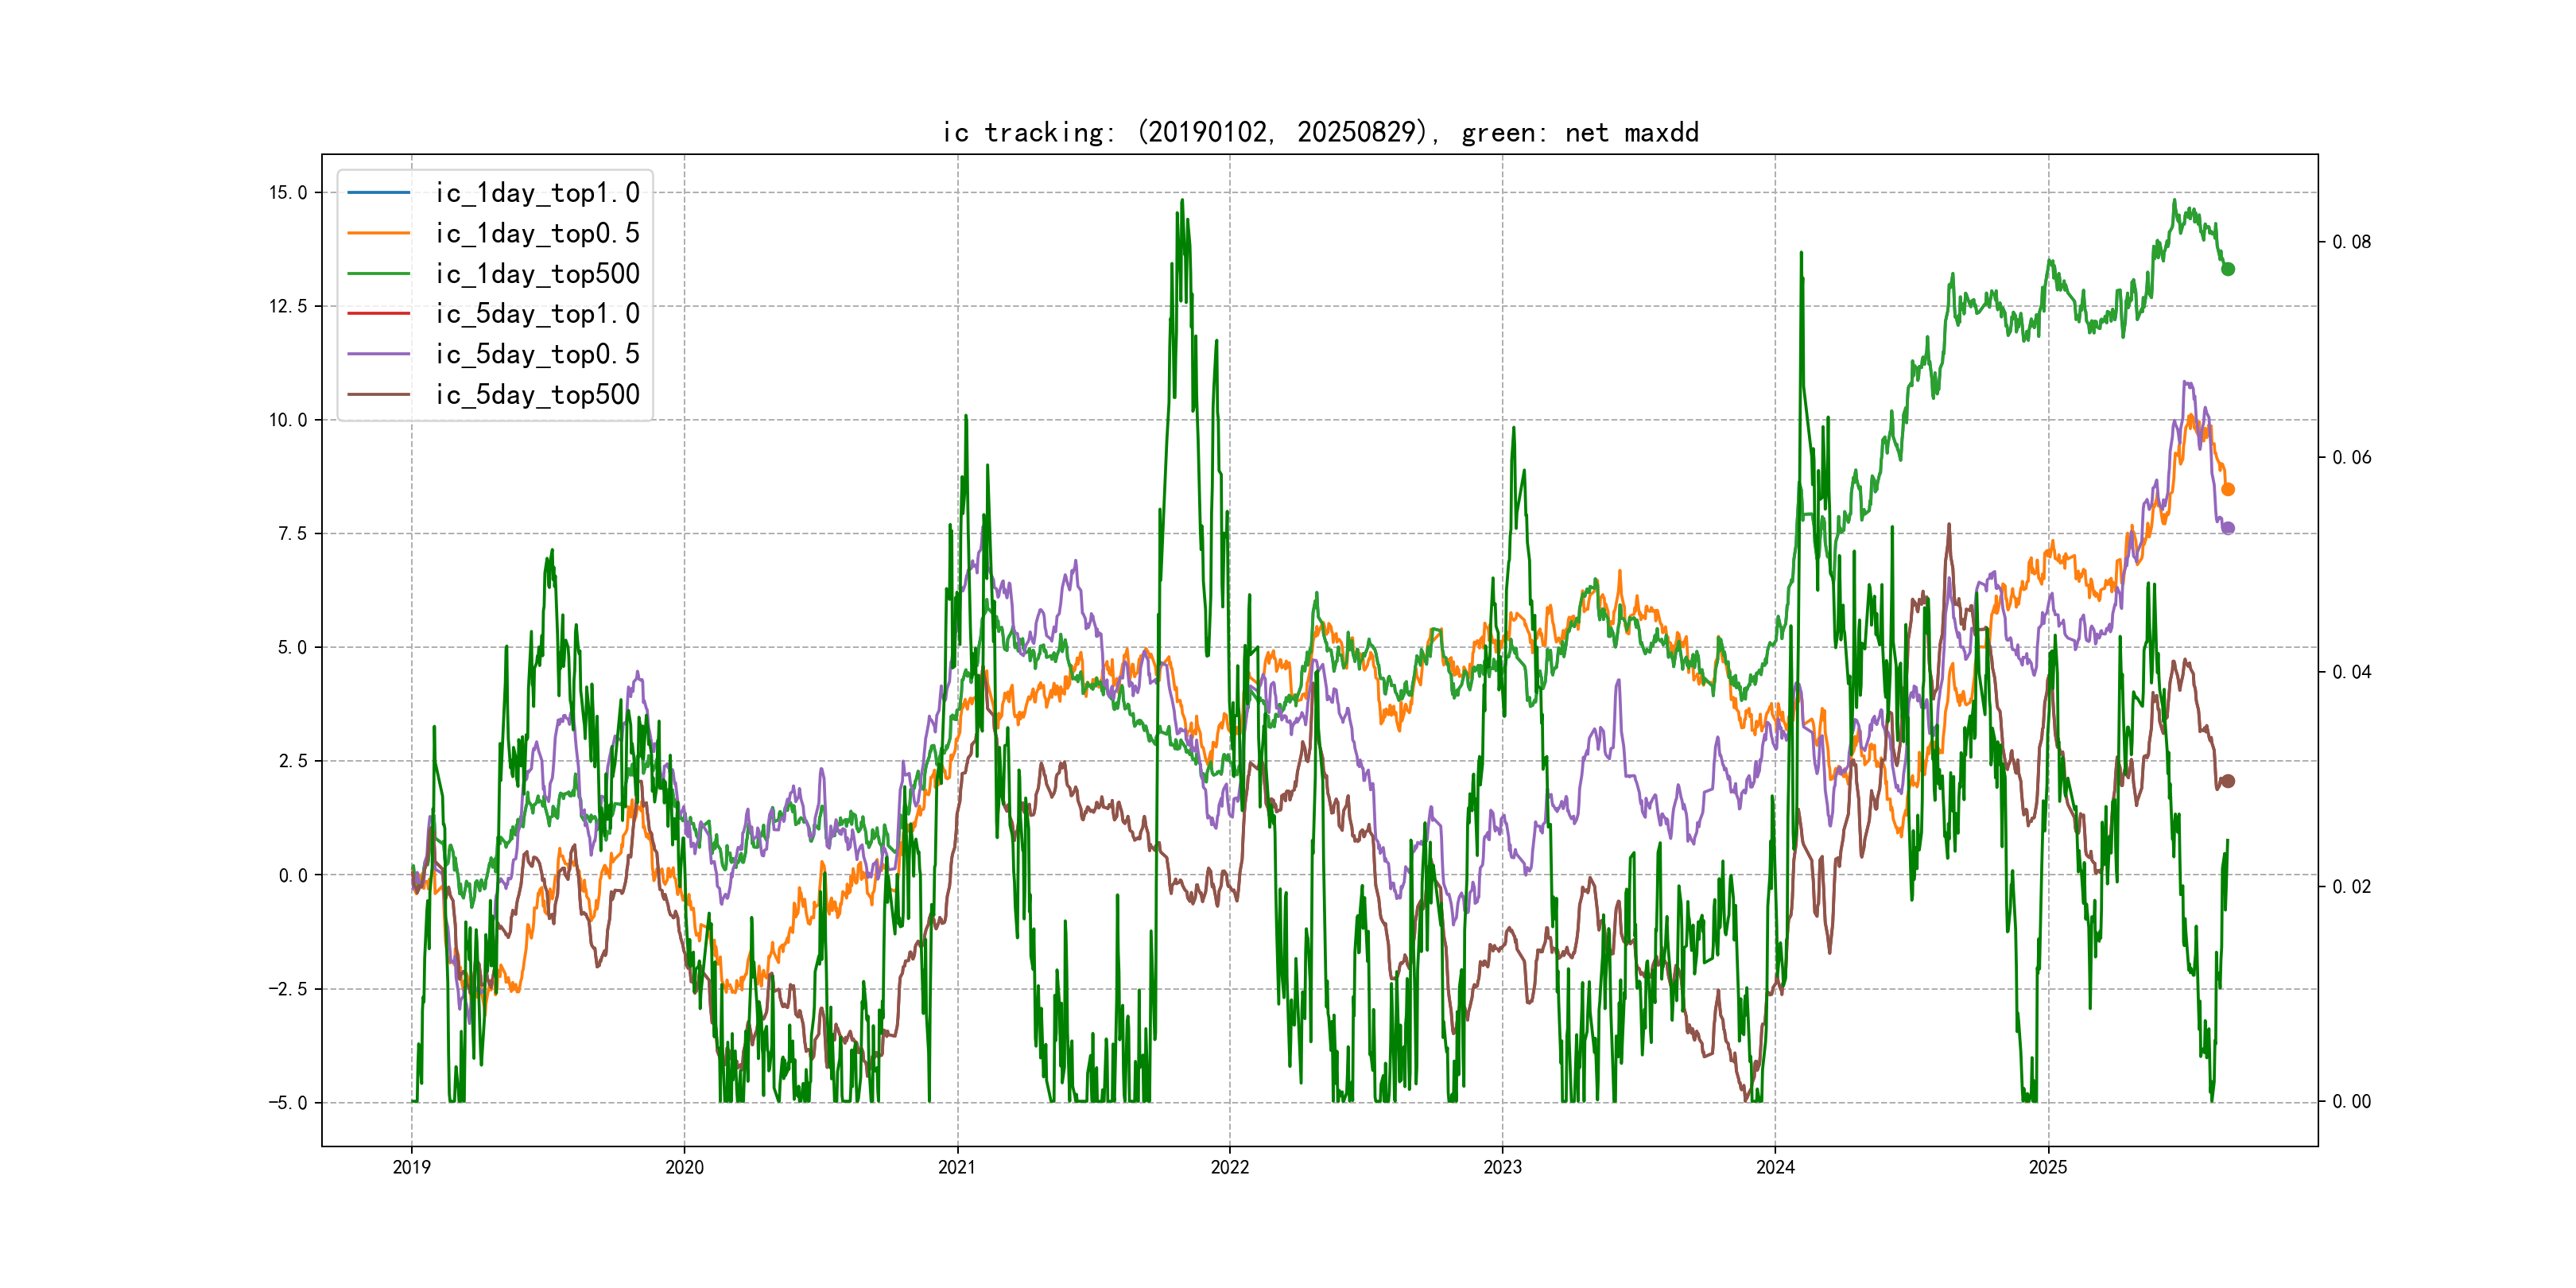This screenshot has width=2576, height=1288.
Task: Click the purple endpoint dot marker
Action: (2228, 528)
